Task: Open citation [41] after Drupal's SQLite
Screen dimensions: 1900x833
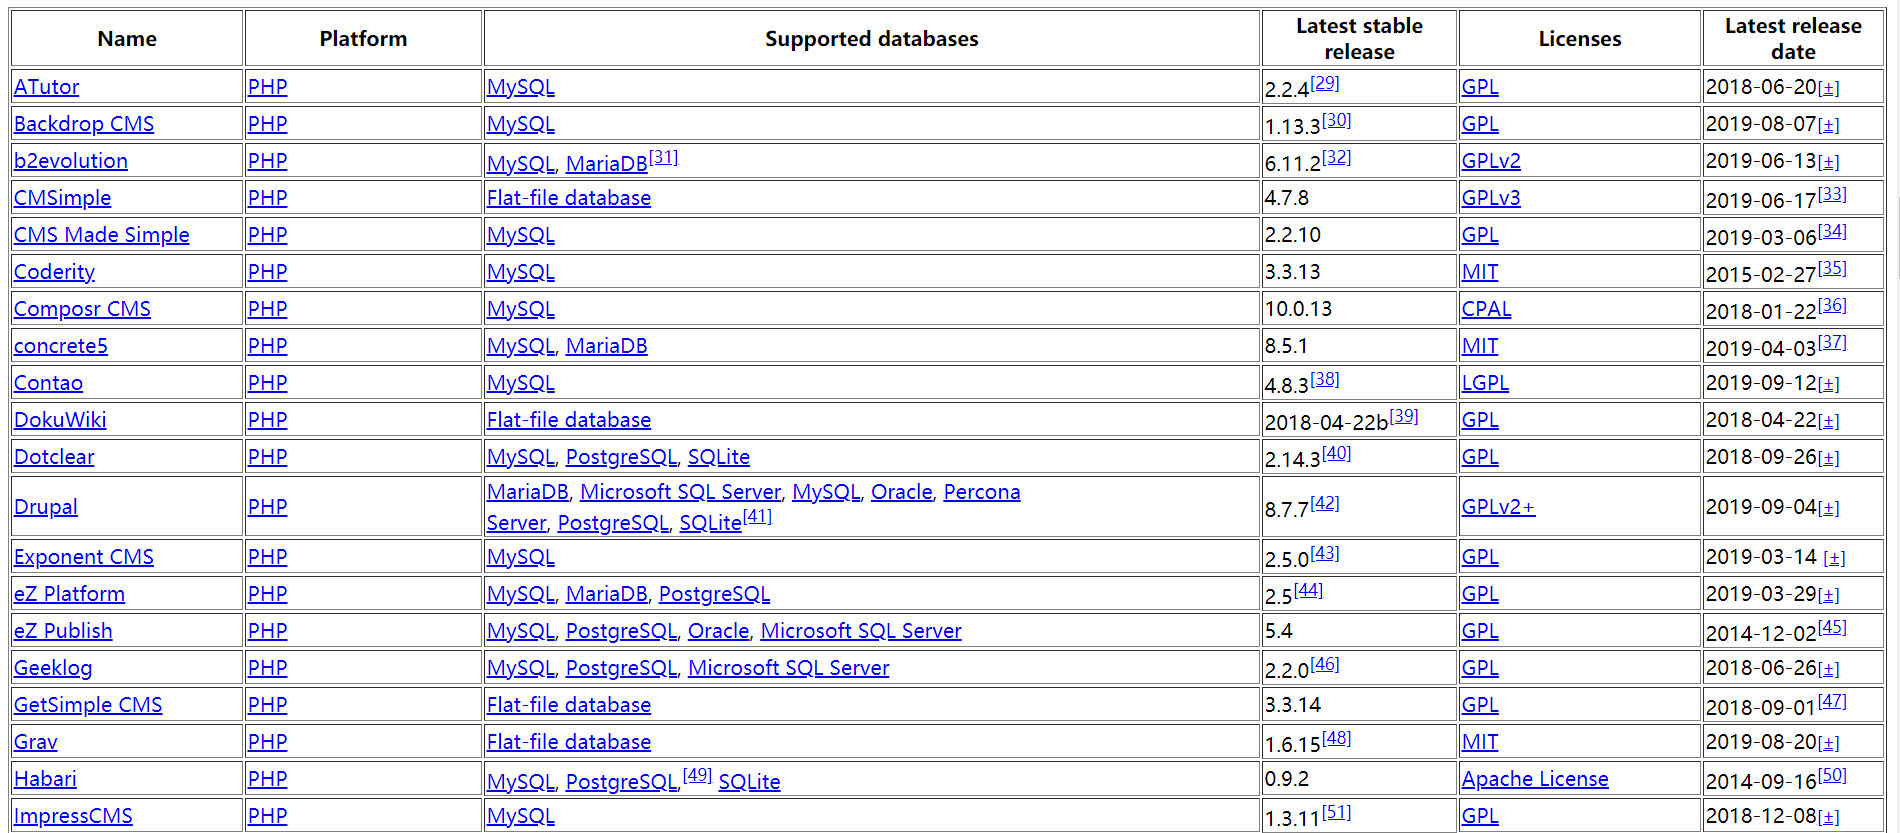Action: tap(757, 516)
